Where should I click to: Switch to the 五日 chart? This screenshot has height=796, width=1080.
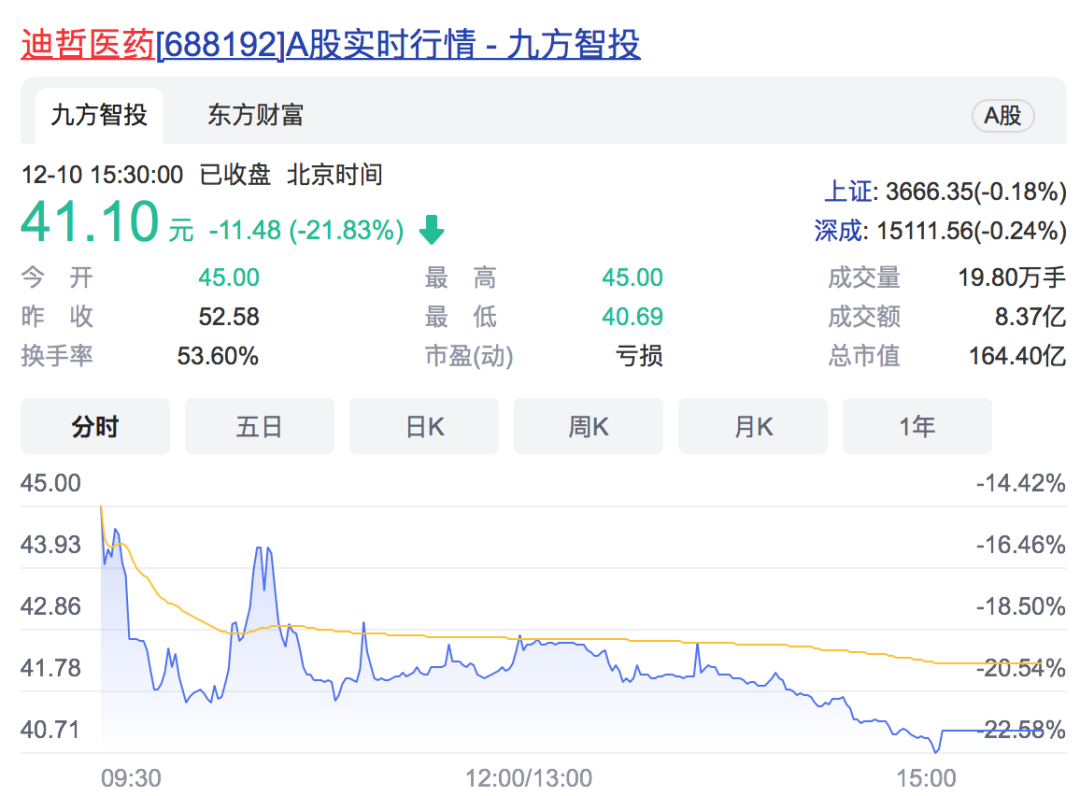(259, 425)
